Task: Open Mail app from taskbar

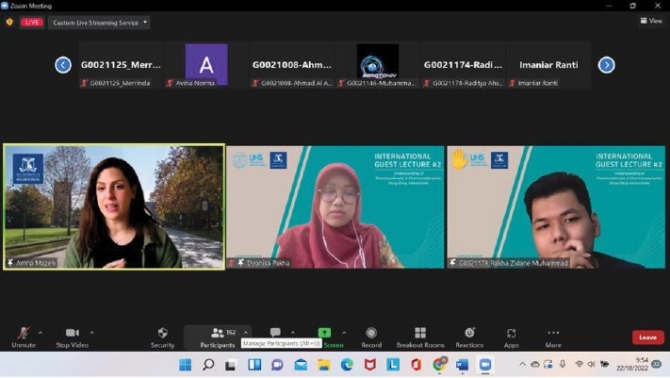Action: (301, 365)
